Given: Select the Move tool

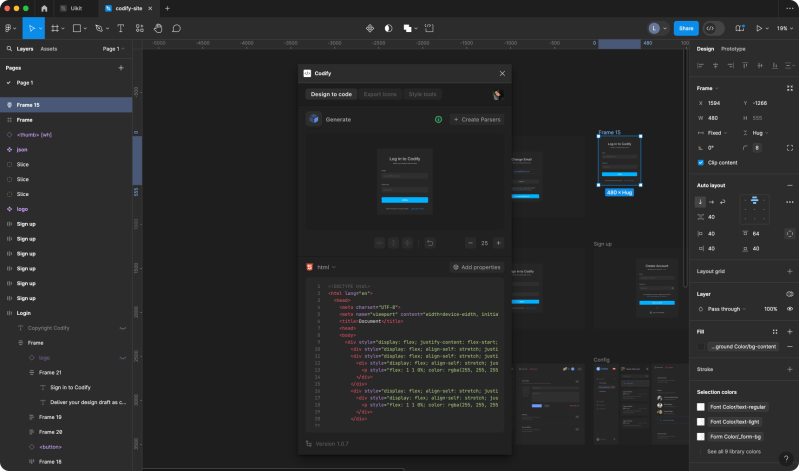Looking at the screenshot, I should pos(32,29).
